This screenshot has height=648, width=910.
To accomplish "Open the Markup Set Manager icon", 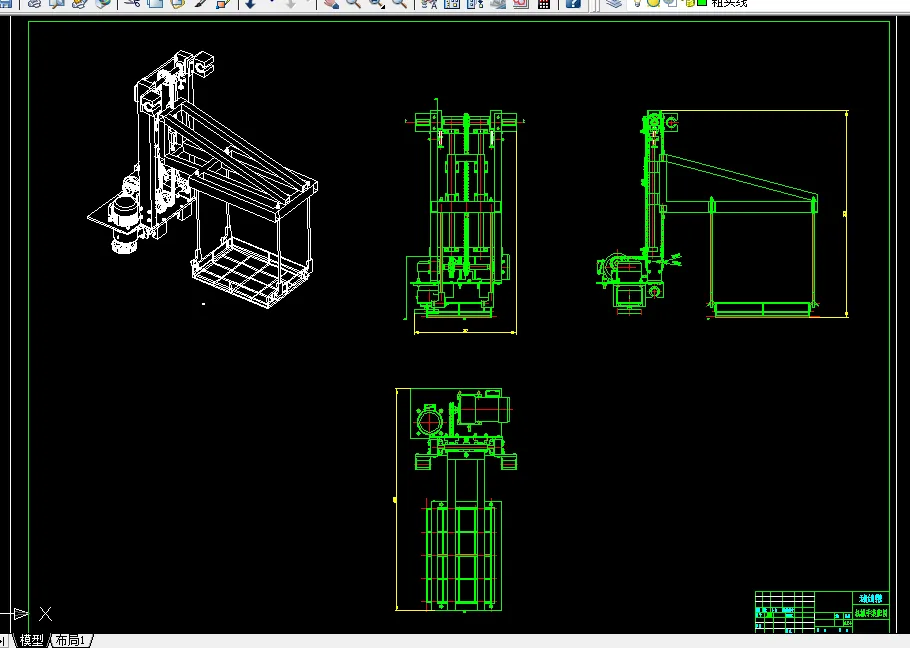I will 521,3.
